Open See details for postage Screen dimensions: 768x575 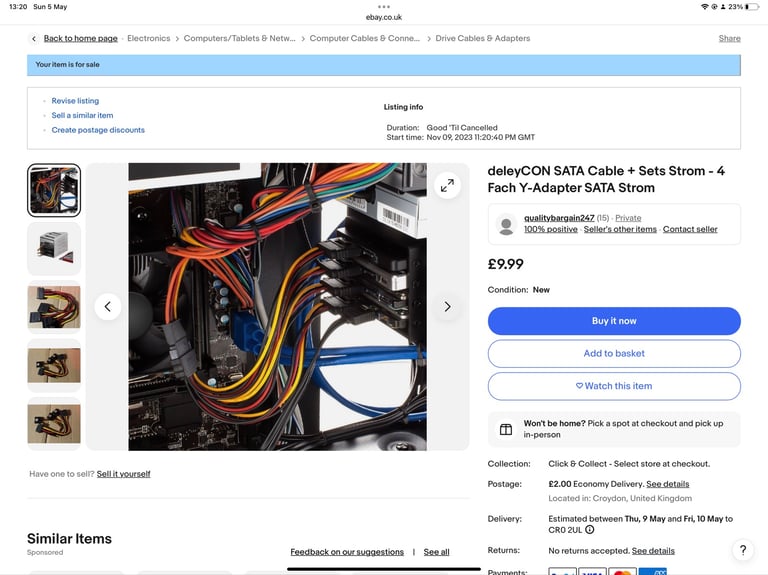668,484
